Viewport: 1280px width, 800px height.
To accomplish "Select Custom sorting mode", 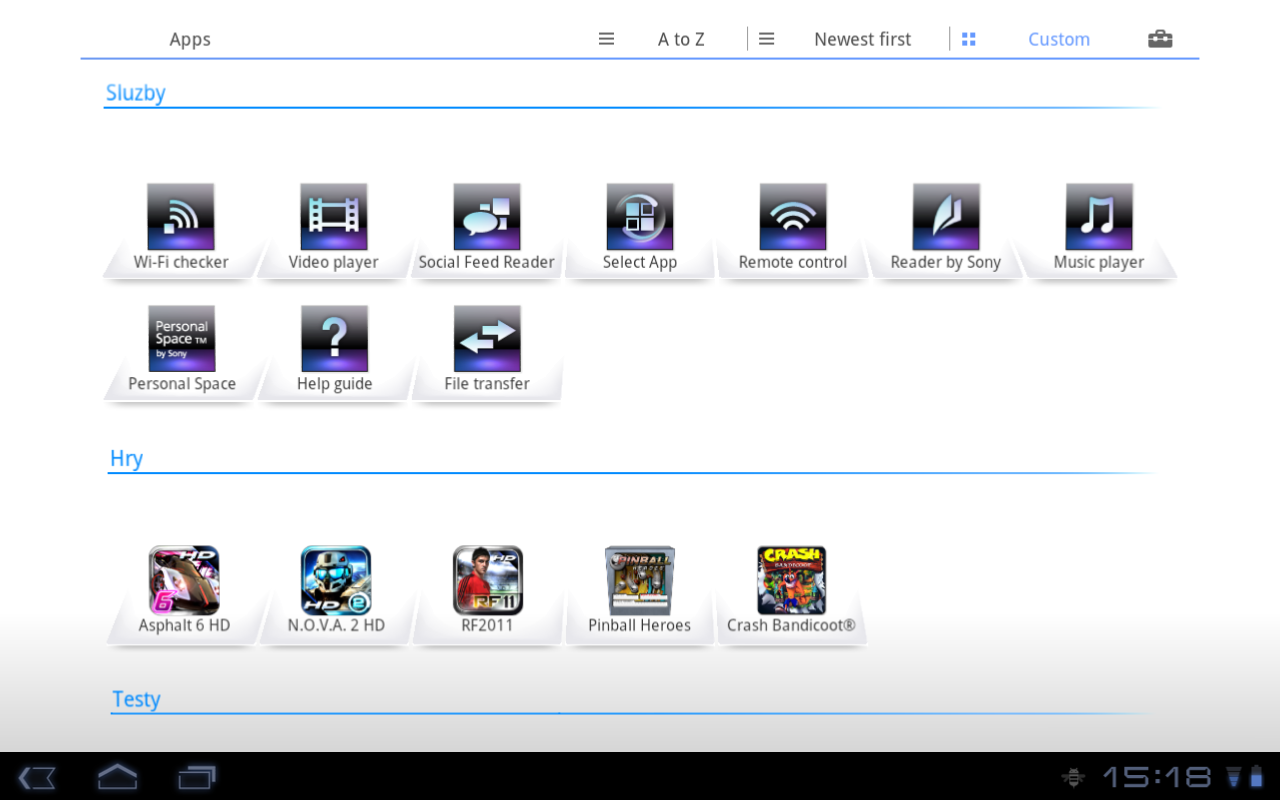I will (x=1059, y=38).
